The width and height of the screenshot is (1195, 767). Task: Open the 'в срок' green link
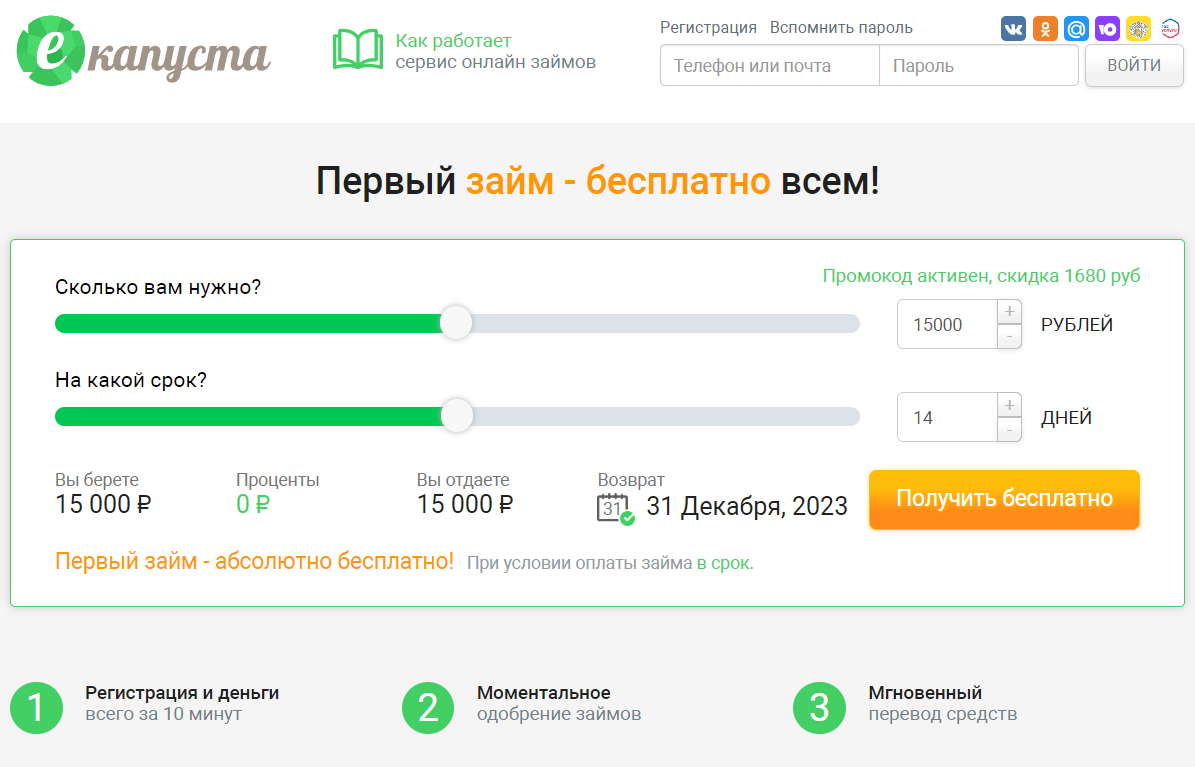(x=722, y=563)
